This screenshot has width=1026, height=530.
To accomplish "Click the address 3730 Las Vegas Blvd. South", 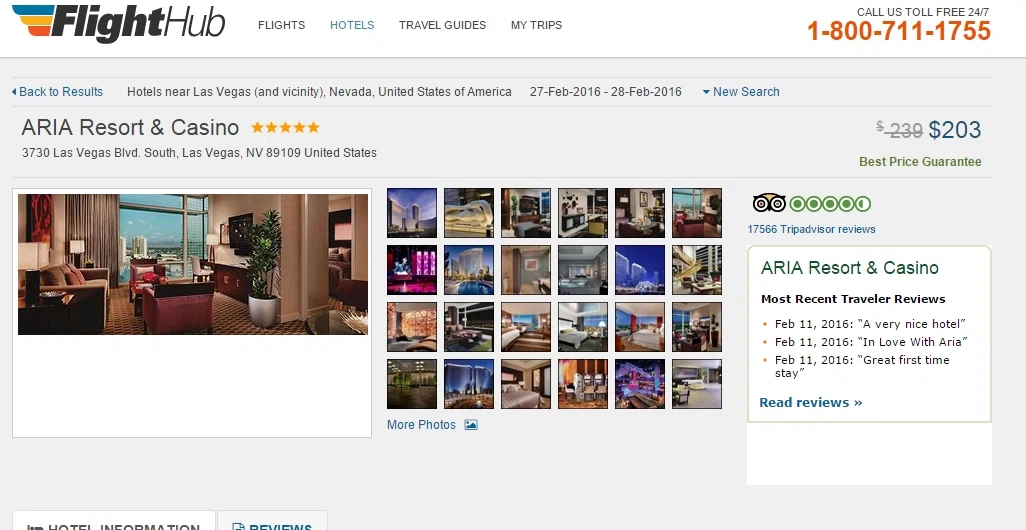I will click(199, 152).
